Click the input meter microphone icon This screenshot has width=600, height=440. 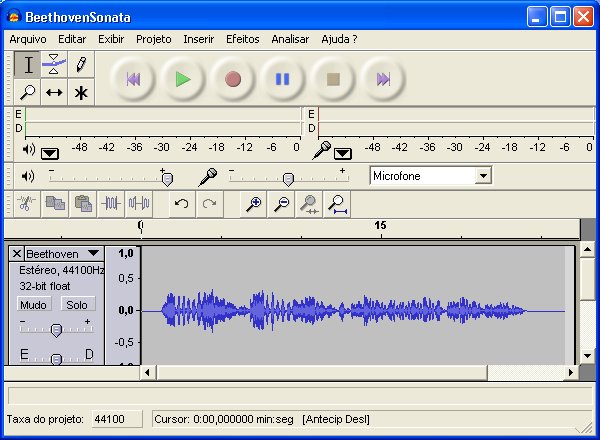click(x=321, y=150)
